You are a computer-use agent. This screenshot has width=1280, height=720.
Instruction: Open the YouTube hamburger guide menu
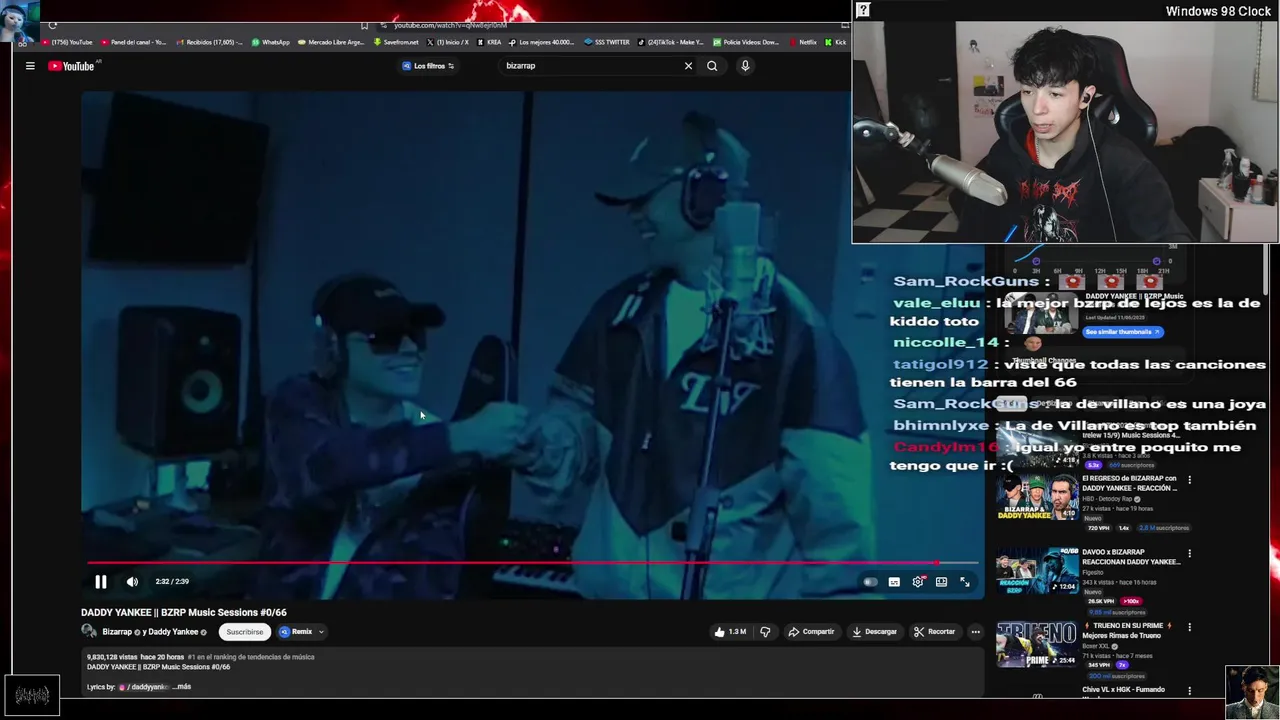pos(30,66)
